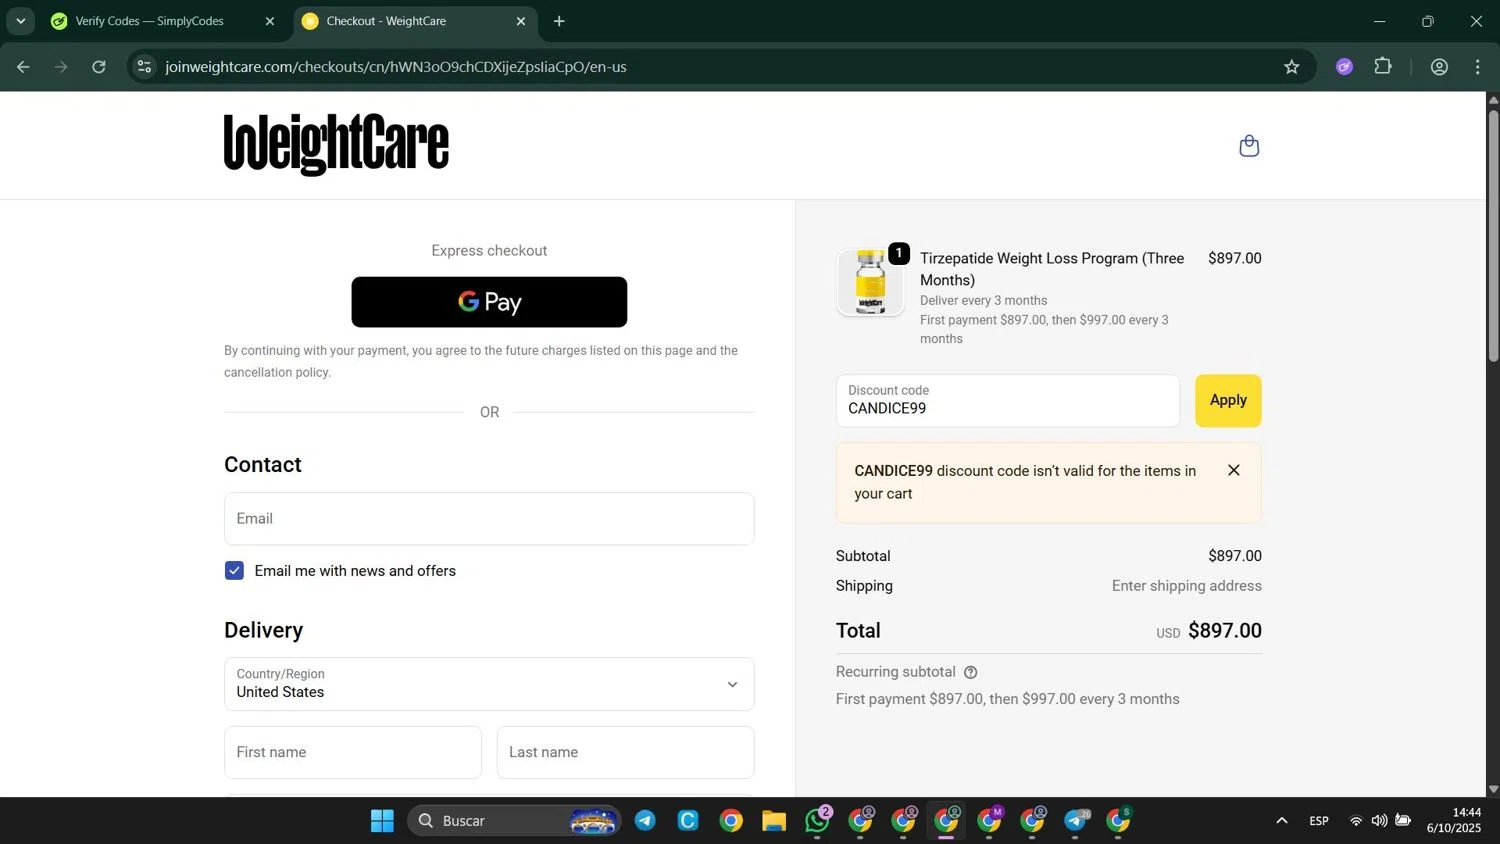Apply the CANDICE99 discount code
This screenshot has width=1500, height=844.
[x=1228, y=400]
